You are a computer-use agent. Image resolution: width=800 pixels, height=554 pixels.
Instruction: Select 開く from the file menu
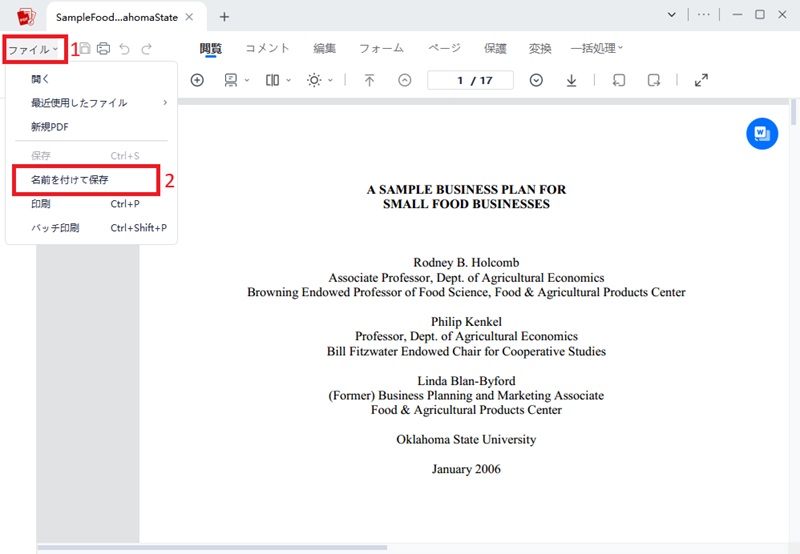pyautogui.click(x=91, y=79)
